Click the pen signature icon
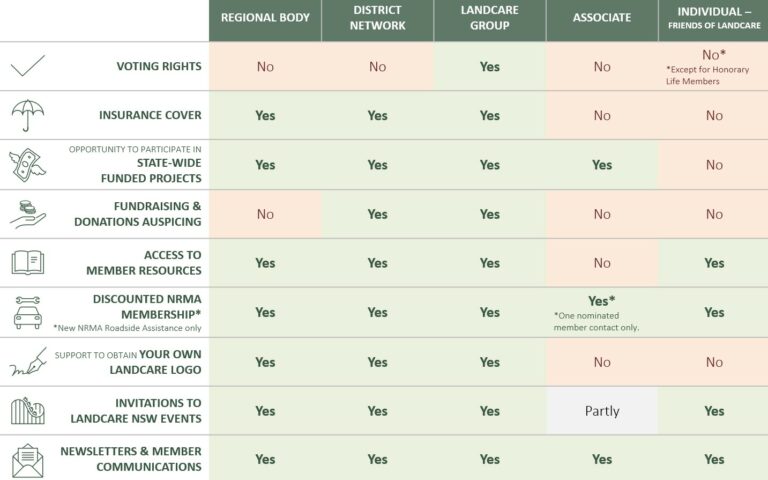 28,362
